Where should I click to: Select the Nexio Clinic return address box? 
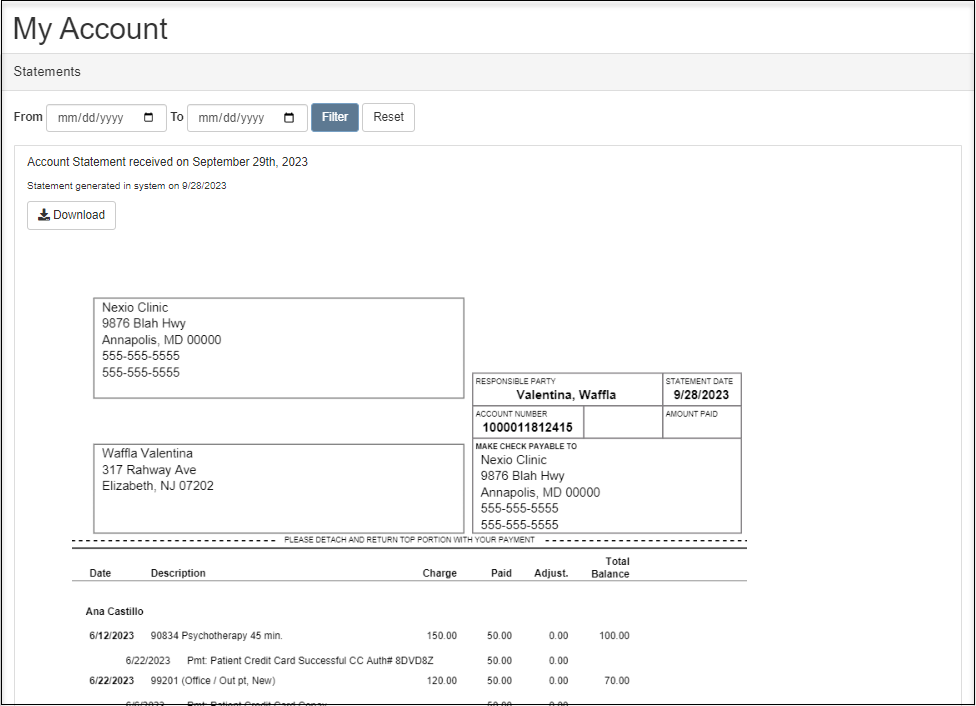click(x=278, y=347)
